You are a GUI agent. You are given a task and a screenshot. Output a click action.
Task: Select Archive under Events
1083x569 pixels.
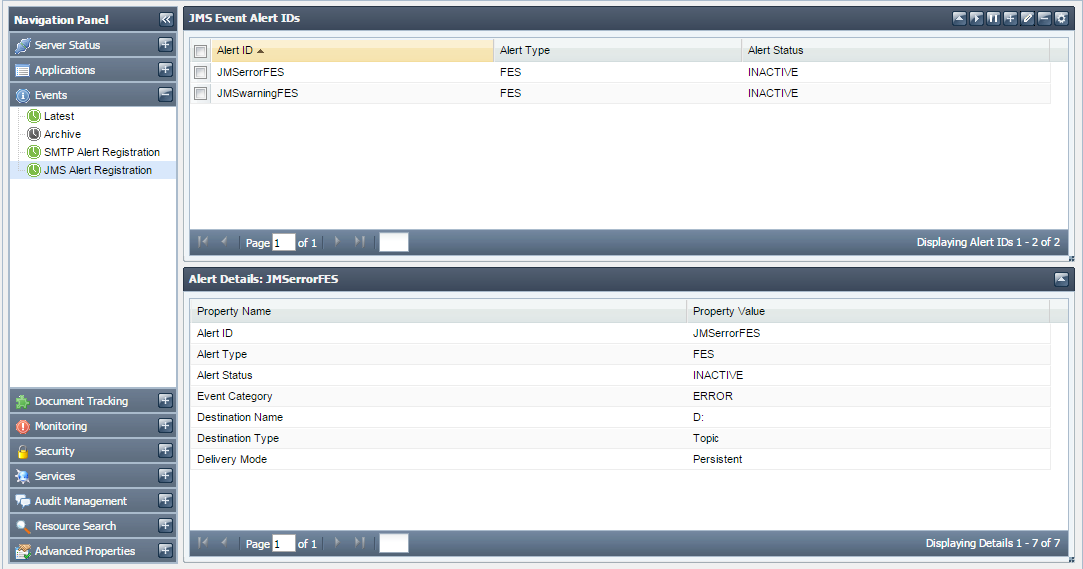[62, 134]
